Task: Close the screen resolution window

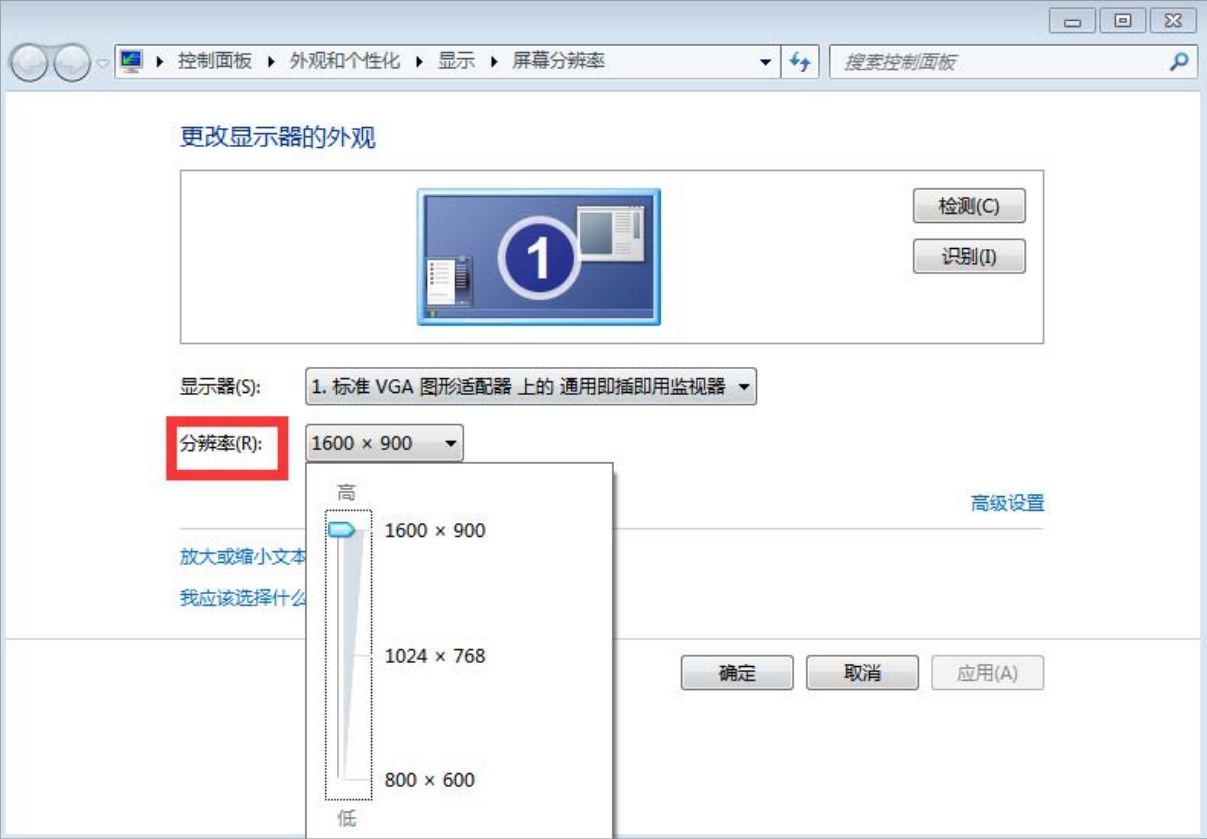Action: pos(1173,20)
